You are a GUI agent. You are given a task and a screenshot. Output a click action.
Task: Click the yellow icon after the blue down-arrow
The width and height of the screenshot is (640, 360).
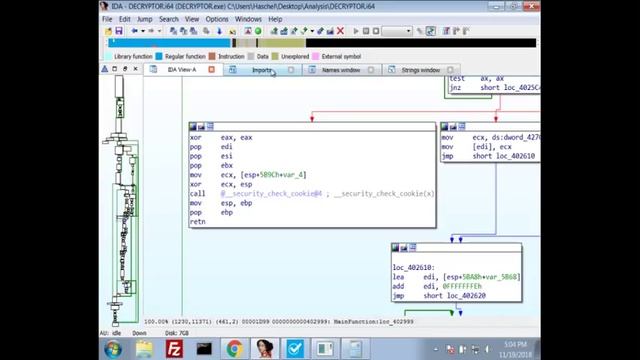tap(232, 31)
